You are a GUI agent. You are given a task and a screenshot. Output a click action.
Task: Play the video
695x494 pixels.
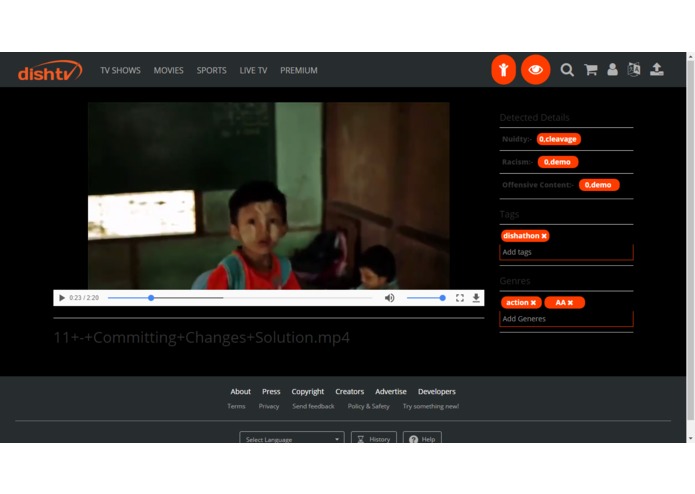pyautogui.click(x=62, y=298)
